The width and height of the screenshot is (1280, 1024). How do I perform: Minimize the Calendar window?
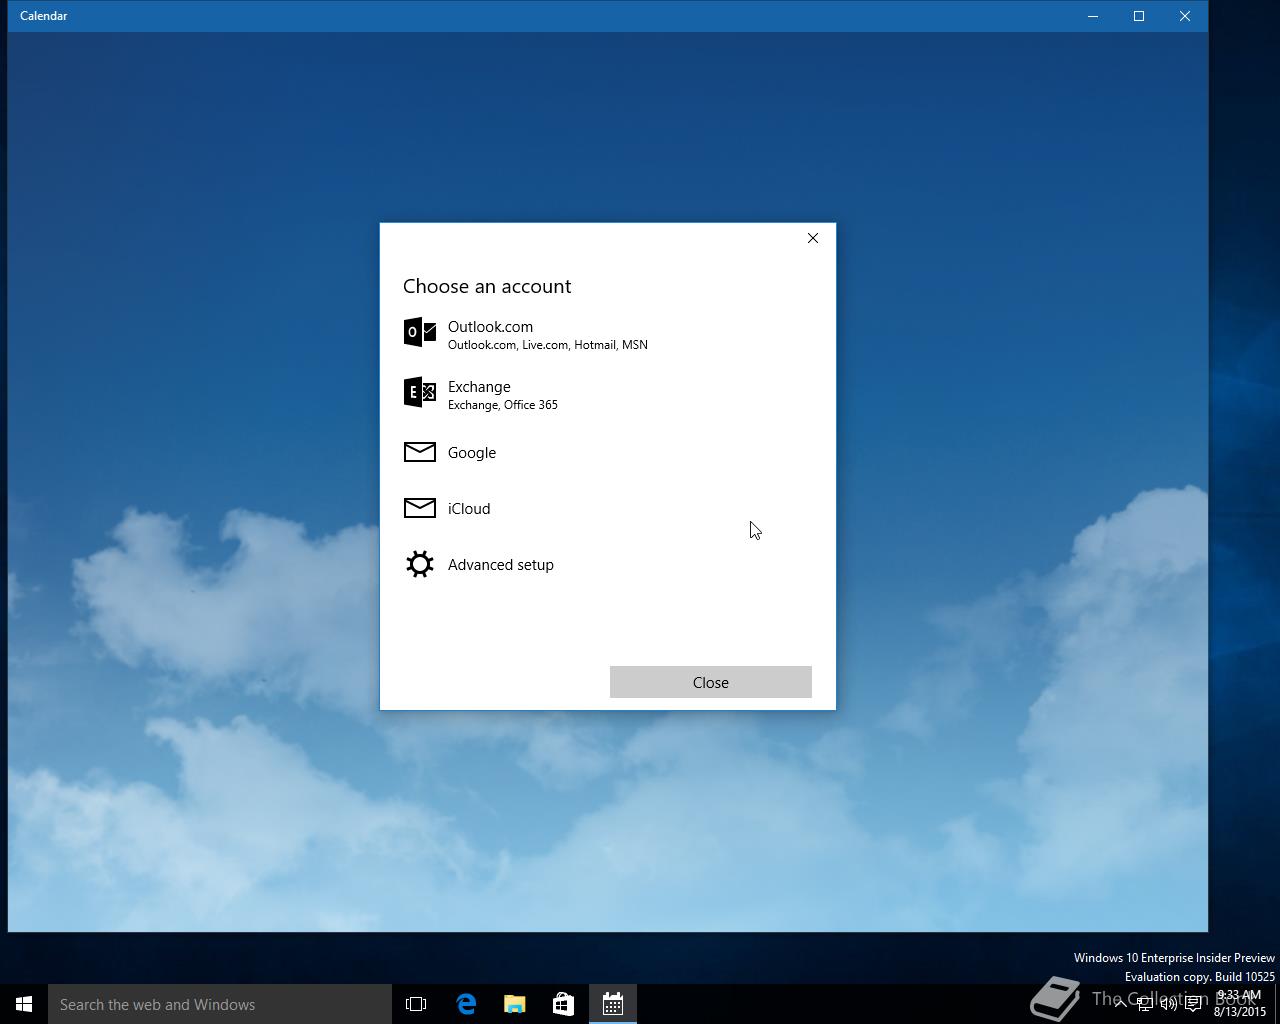(1093, 16)
